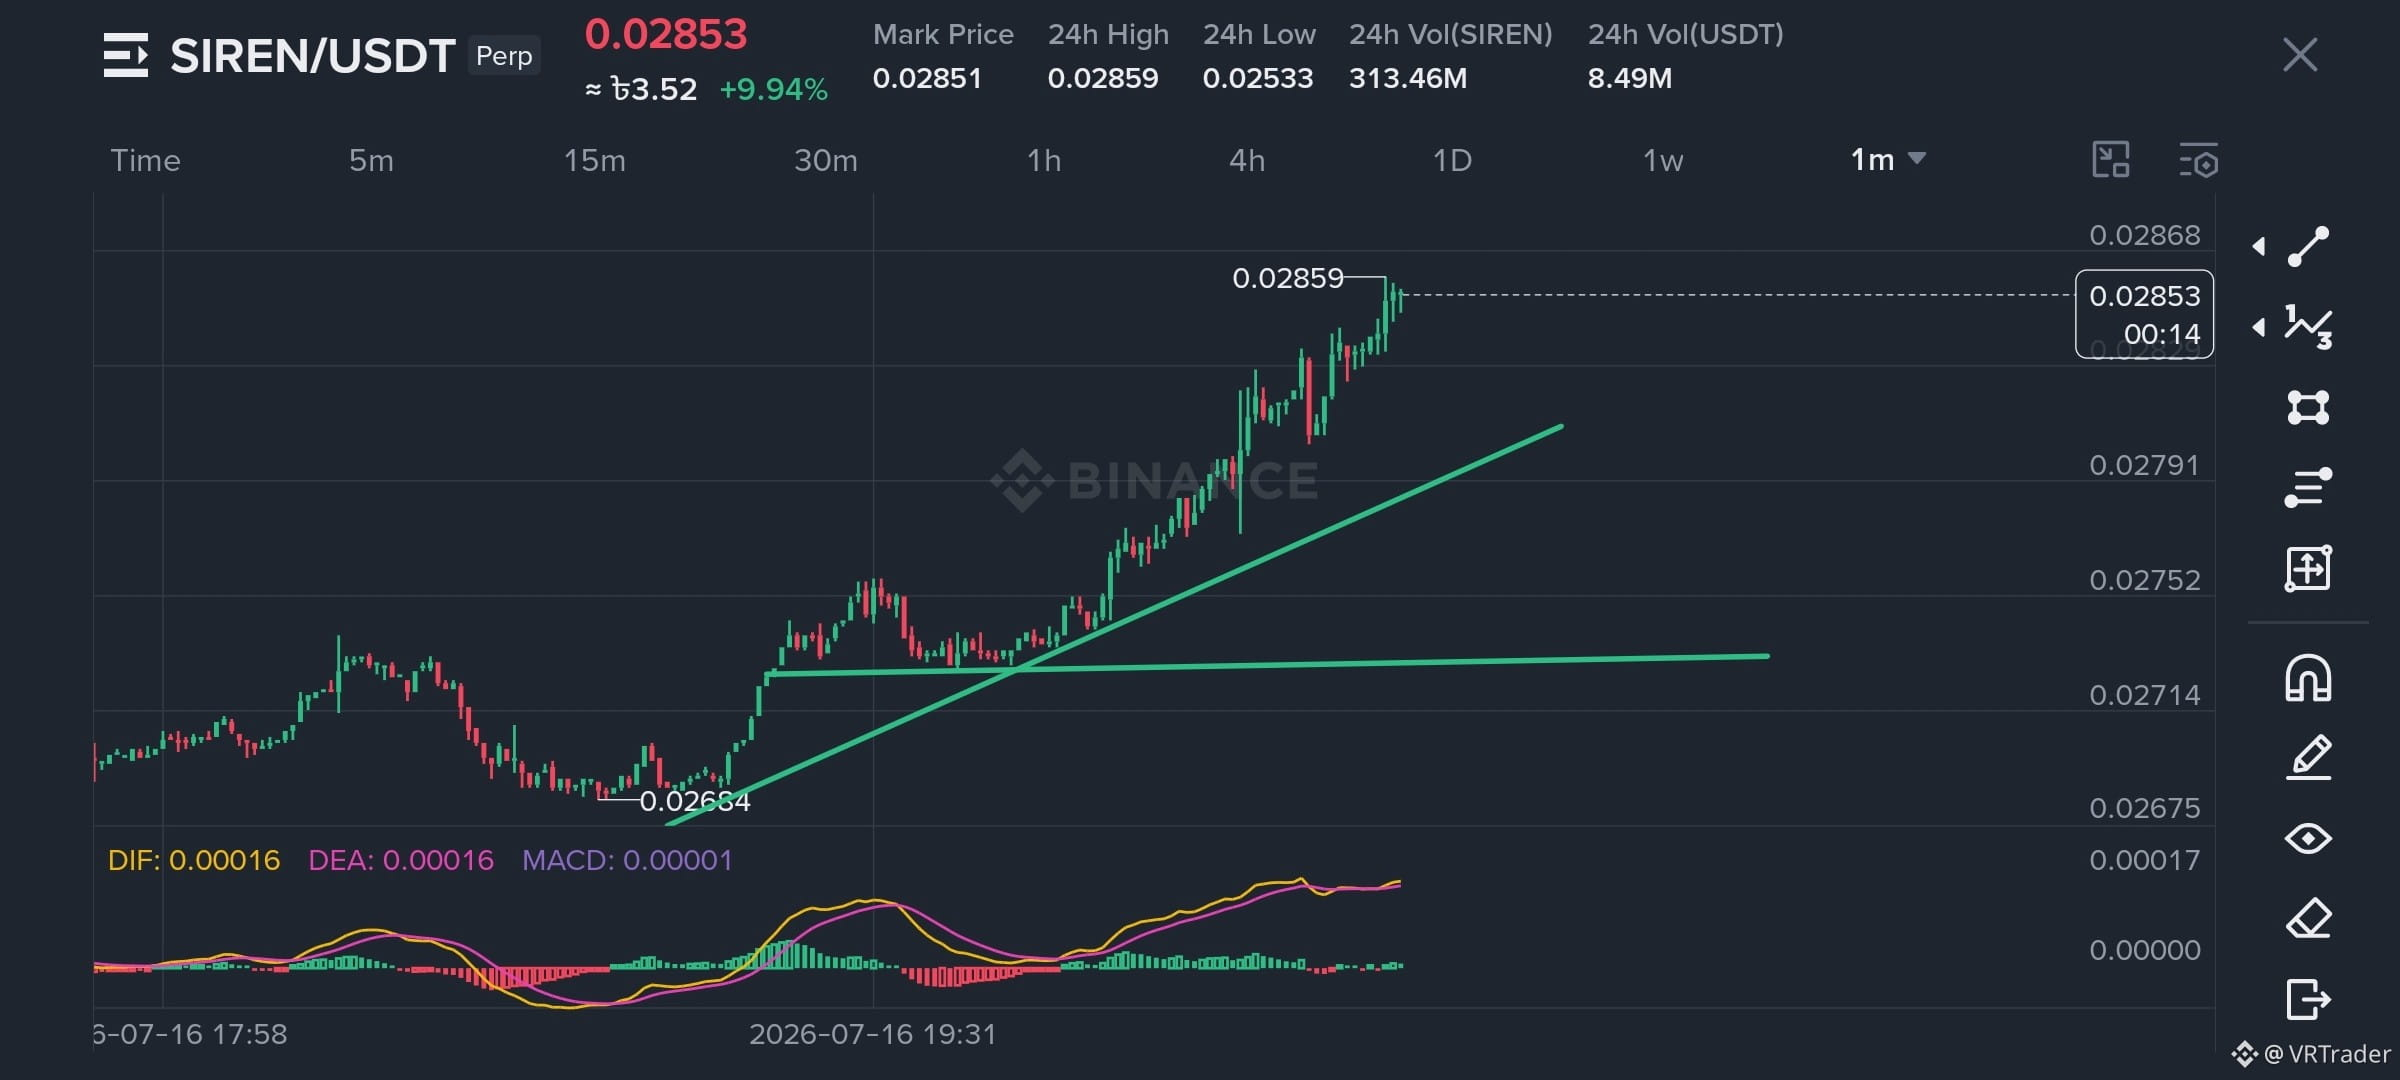2400x1080 pixels.
Task: Tap the 0.02684 low marker on chart
Action: click(x=694, y=801)
